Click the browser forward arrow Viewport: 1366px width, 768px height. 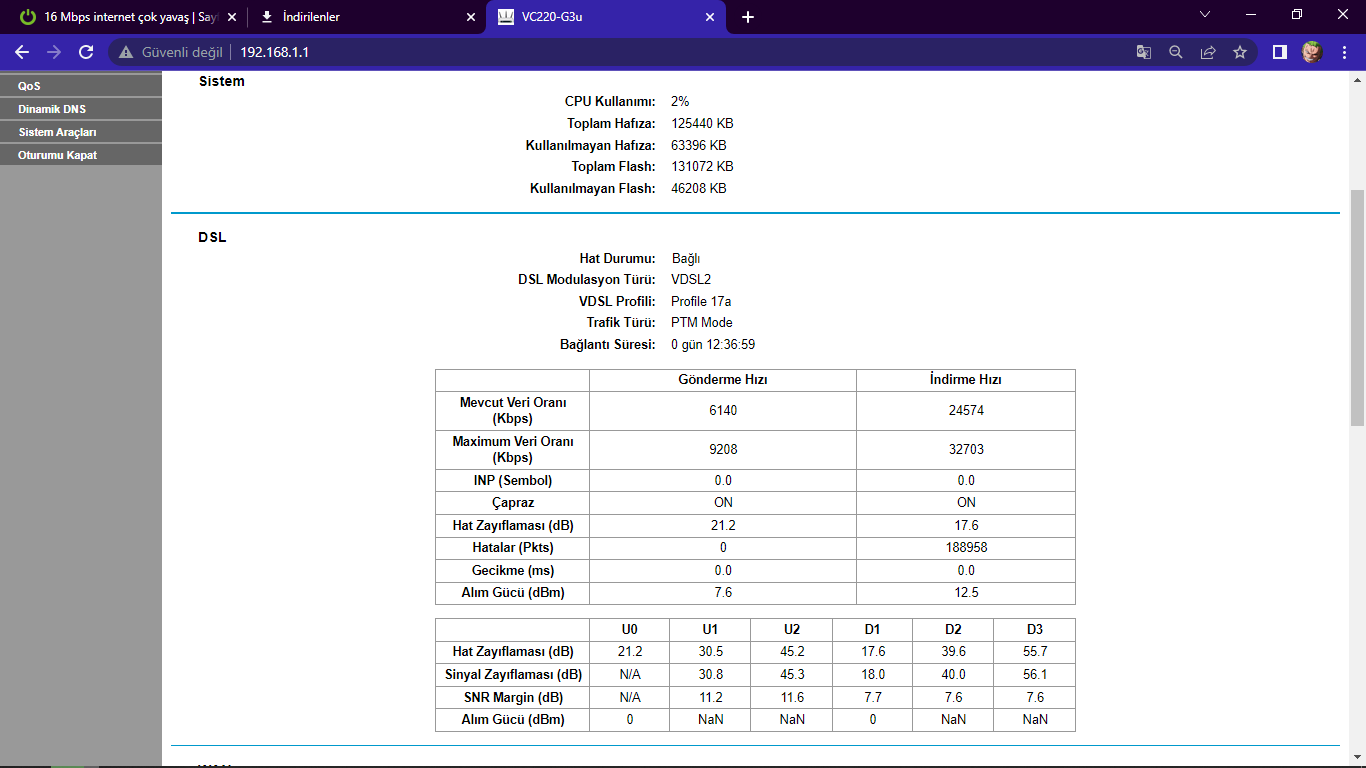[x=54, y=52]
